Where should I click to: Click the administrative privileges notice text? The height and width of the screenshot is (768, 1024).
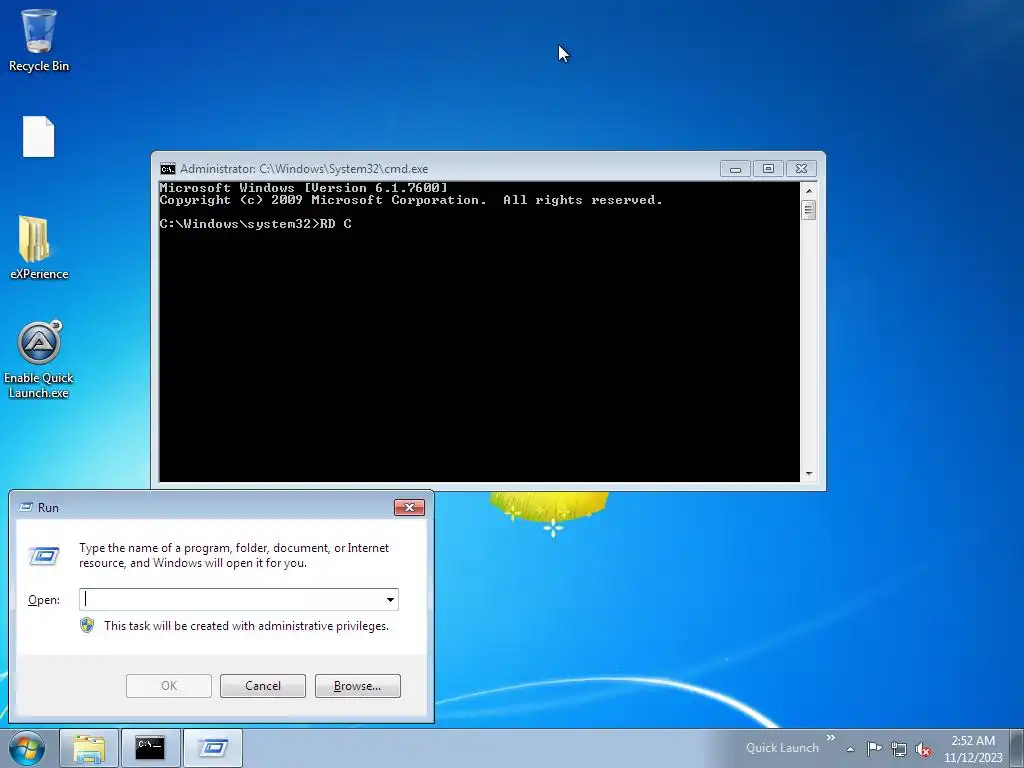(x=246, y=626)
